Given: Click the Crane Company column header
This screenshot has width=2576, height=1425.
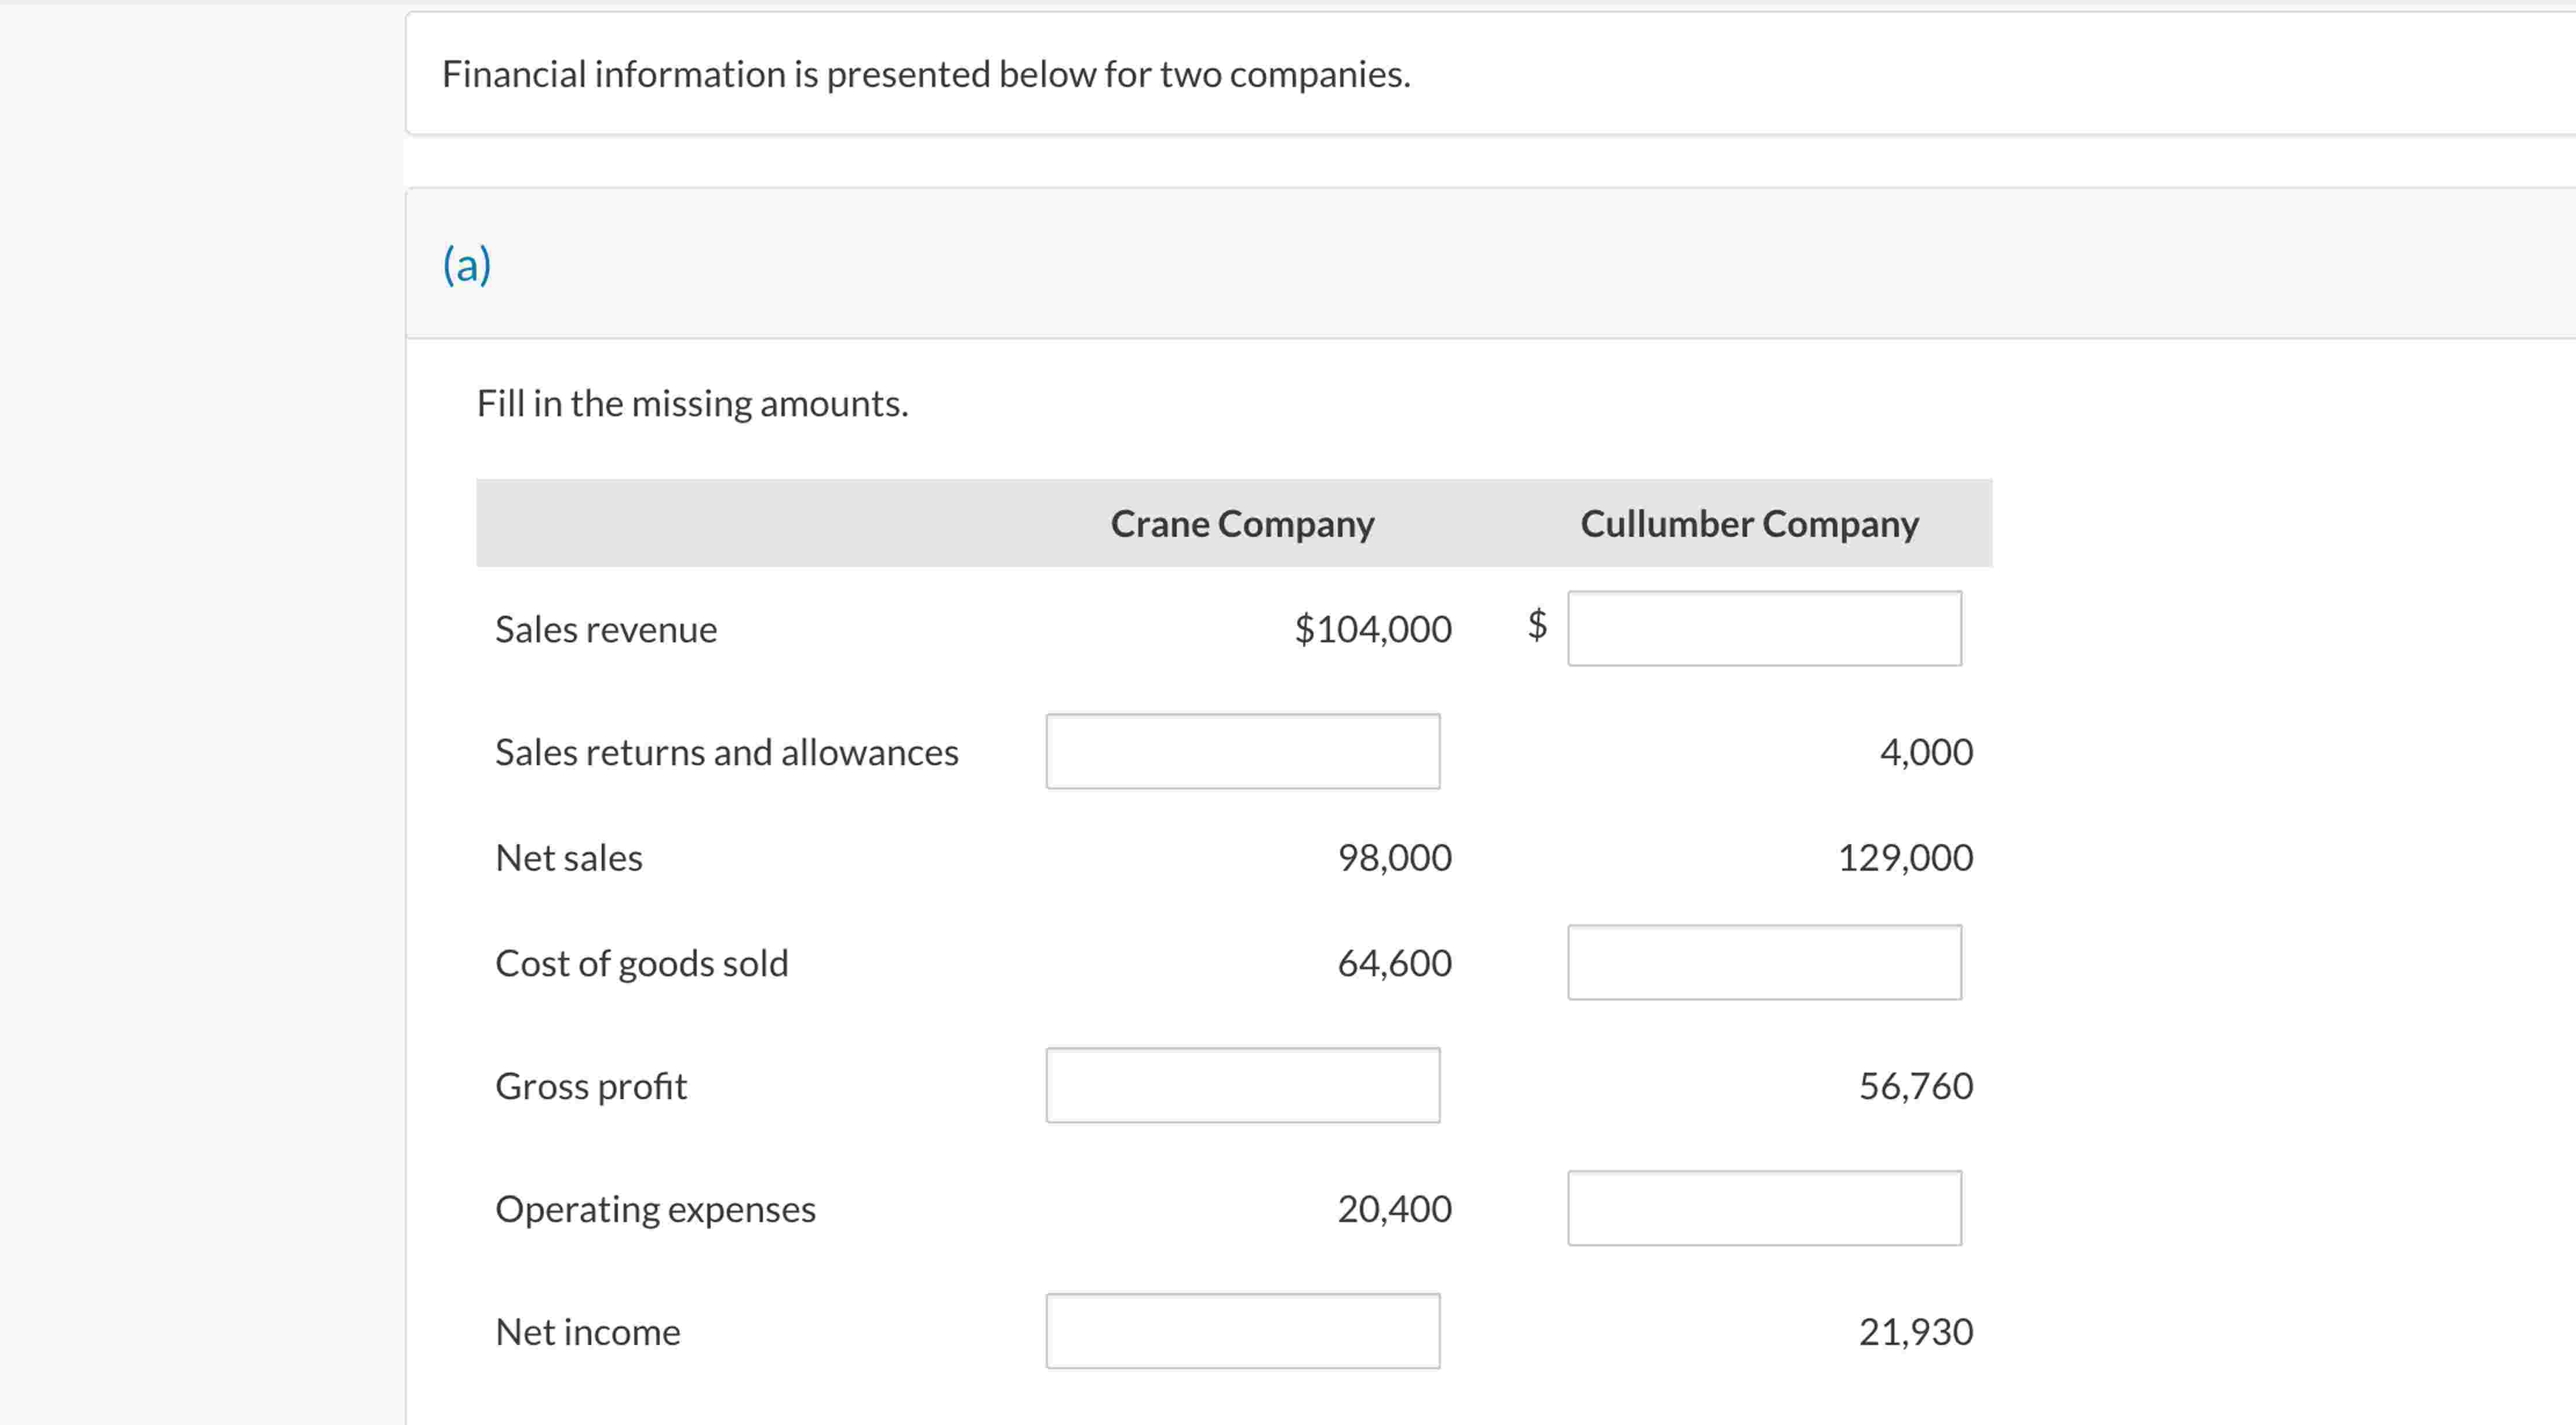Looking at the screenshot, I should [1242, 524].
